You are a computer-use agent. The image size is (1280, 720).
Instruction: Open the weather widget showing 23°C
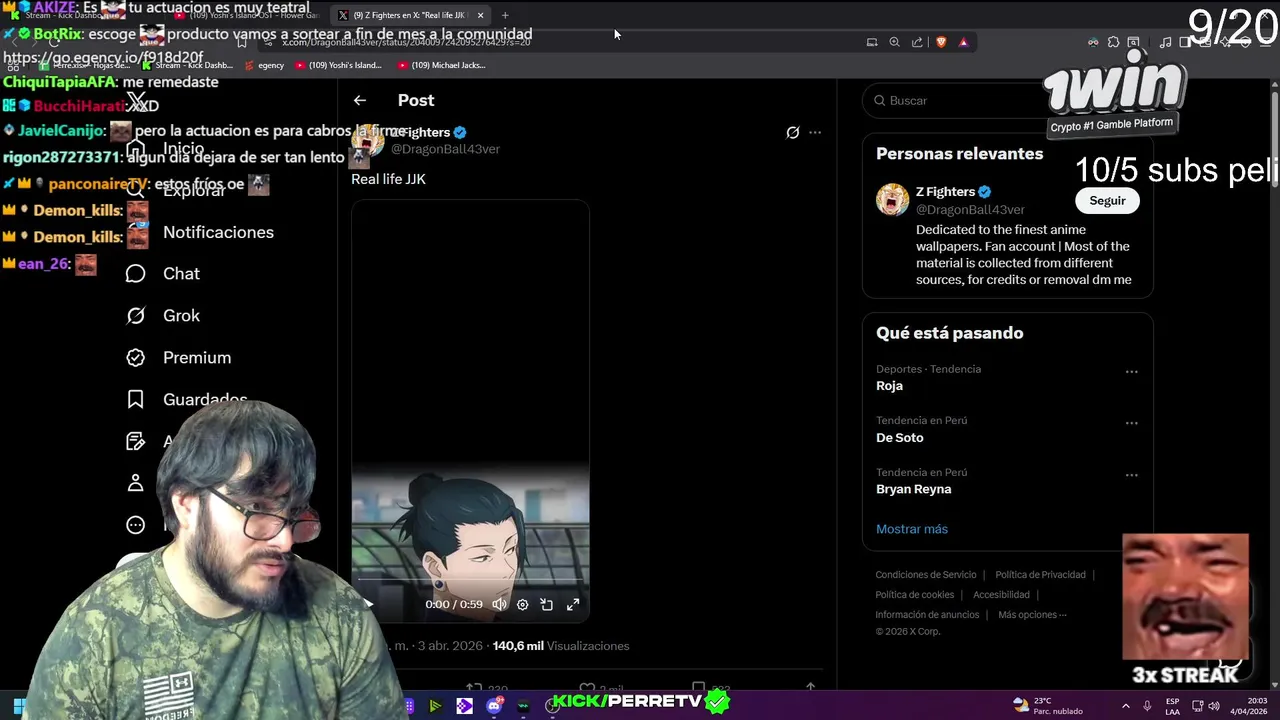(x=1048, y=705)
